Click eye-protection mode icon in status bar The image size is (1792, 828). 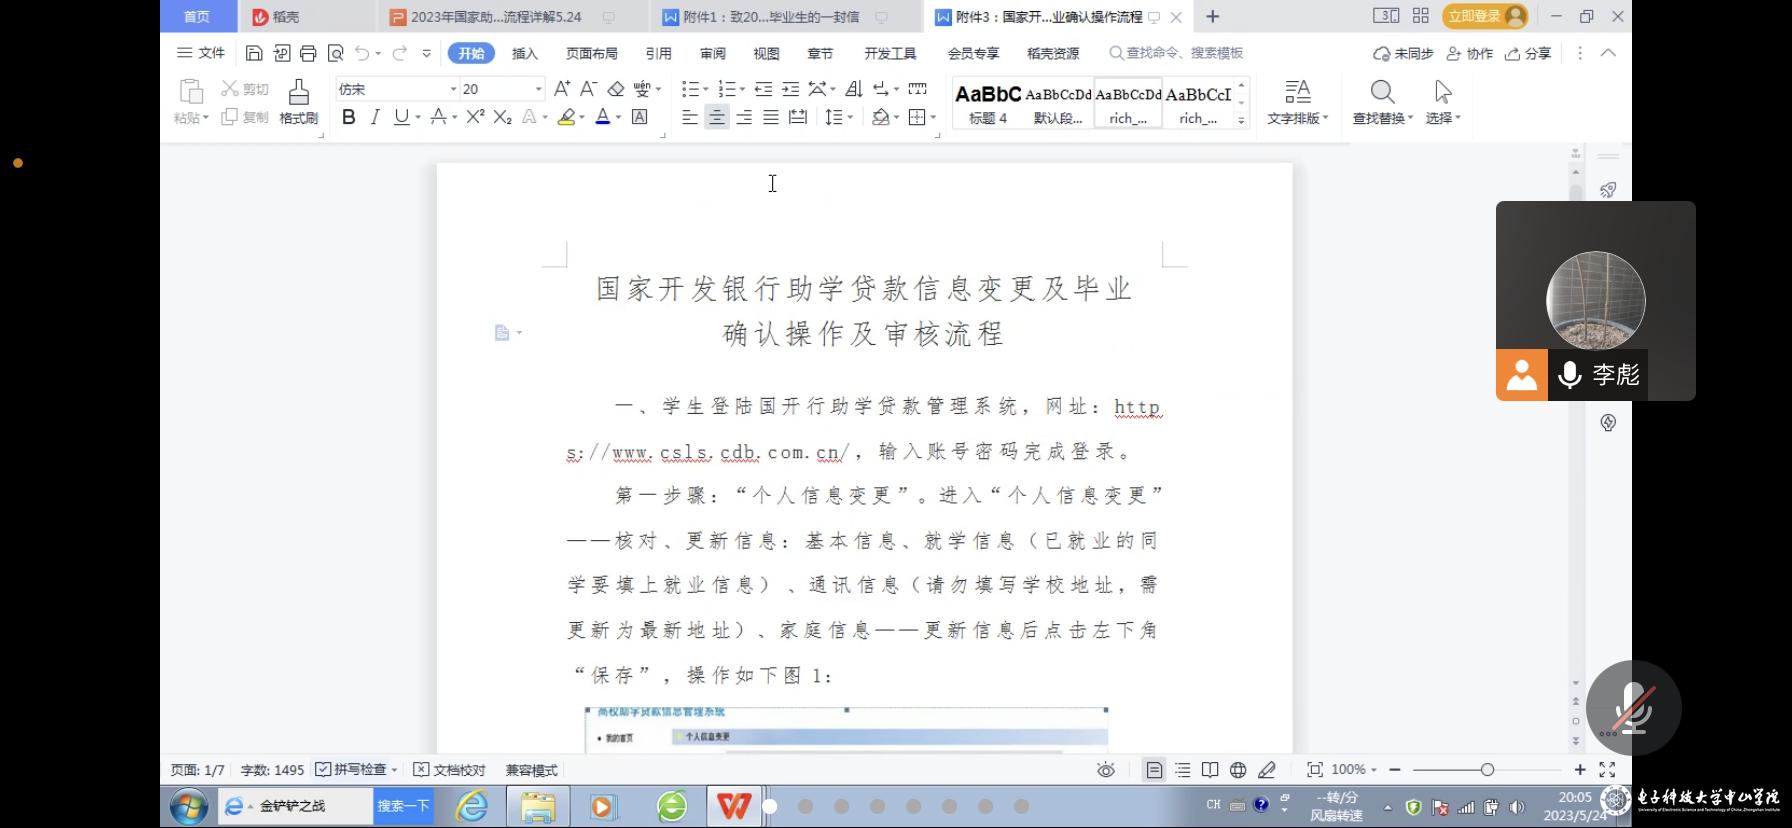click(x=1106, y=770)
